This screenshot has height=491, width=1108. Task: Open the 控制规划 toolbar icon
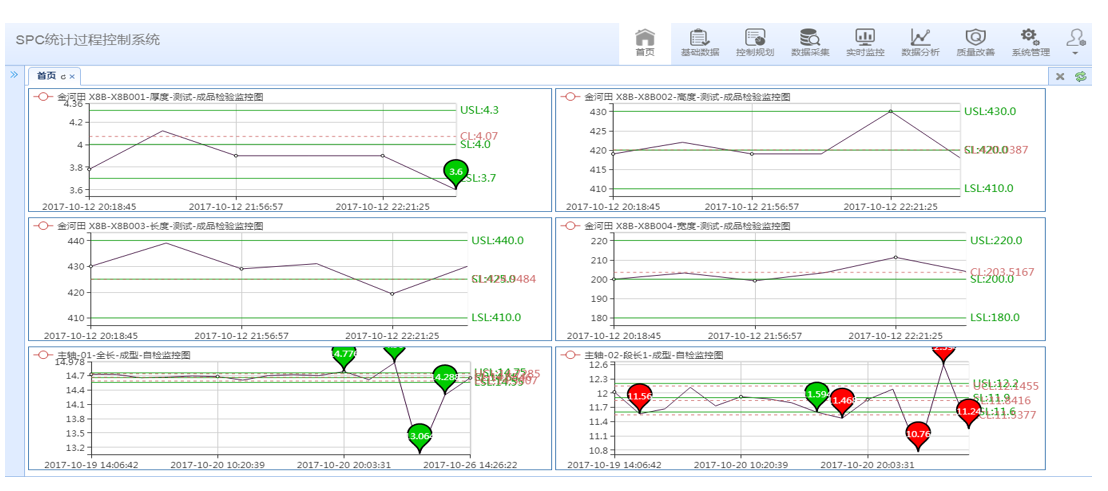tap(755, 42)
